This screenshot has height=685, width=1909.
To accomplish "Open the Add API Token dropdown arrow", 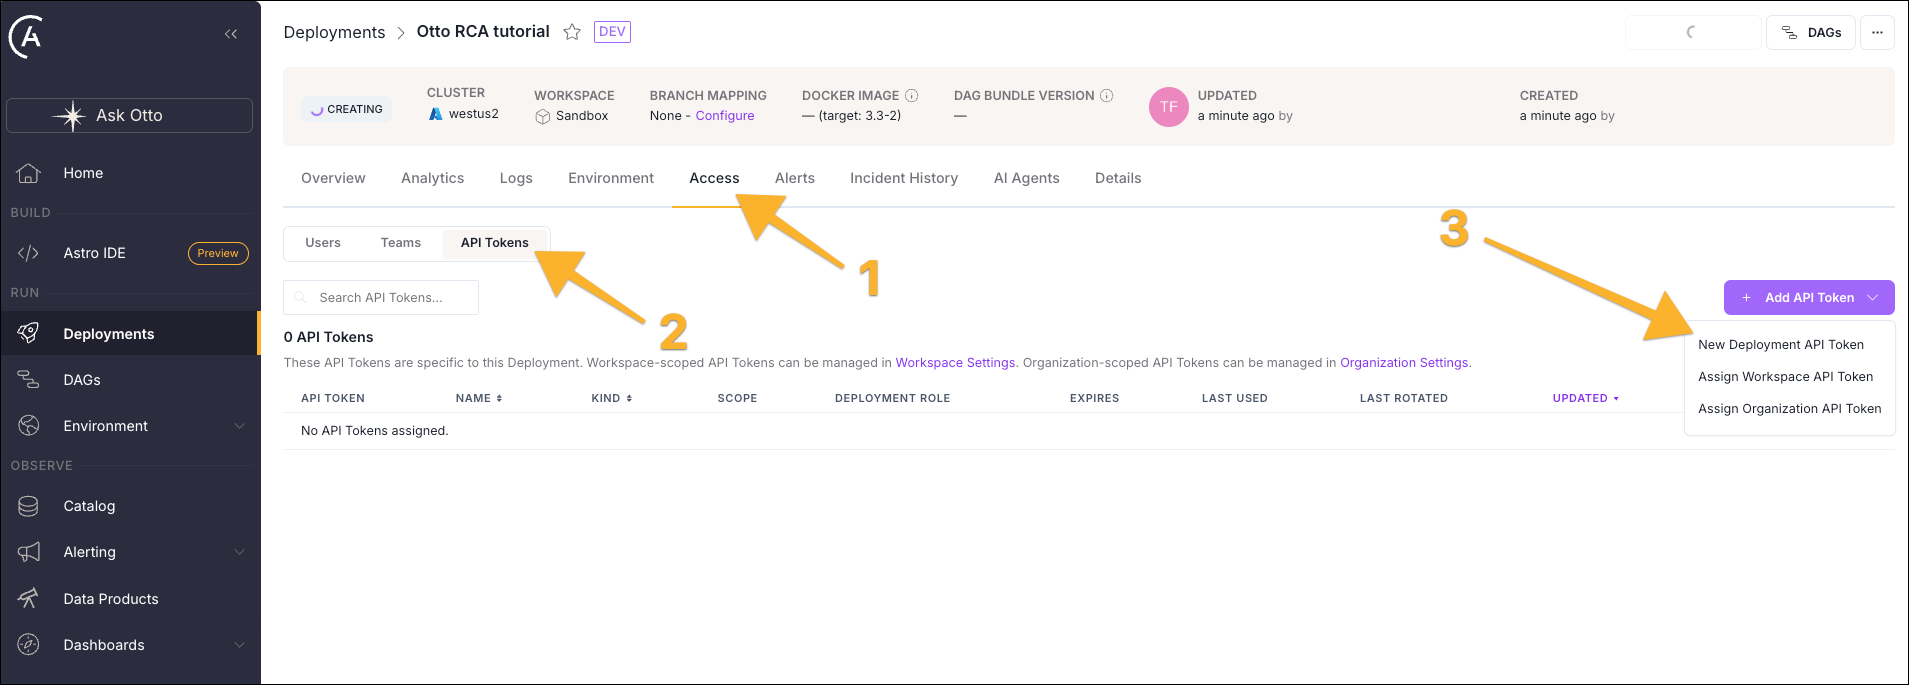I will 1873,298.
